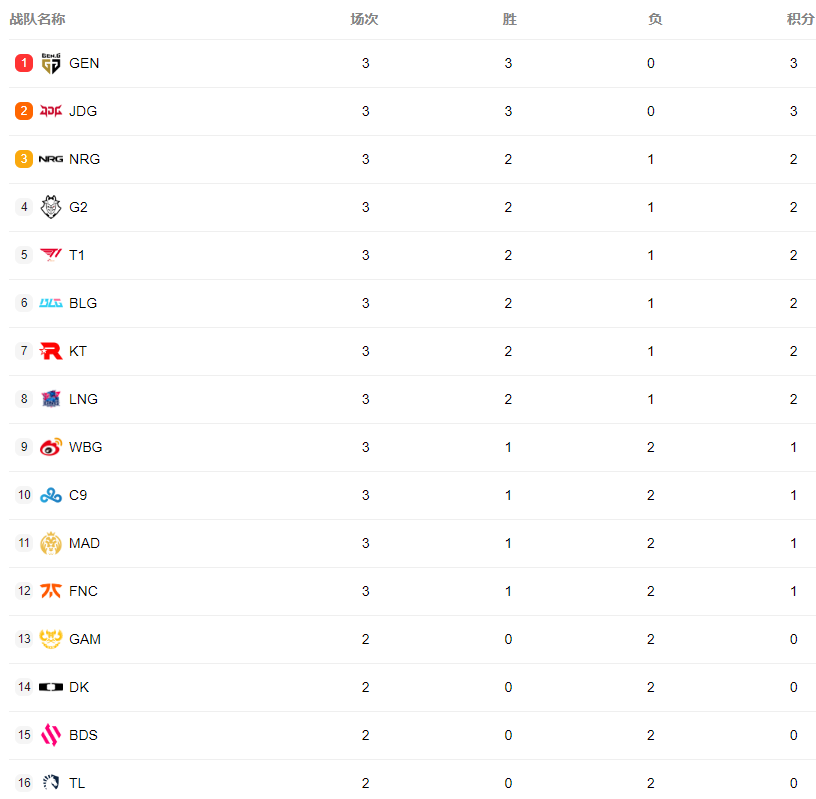Click the GEN team logo
The width and height of the screenshot is (816, 799).
[x=51, y=64]
